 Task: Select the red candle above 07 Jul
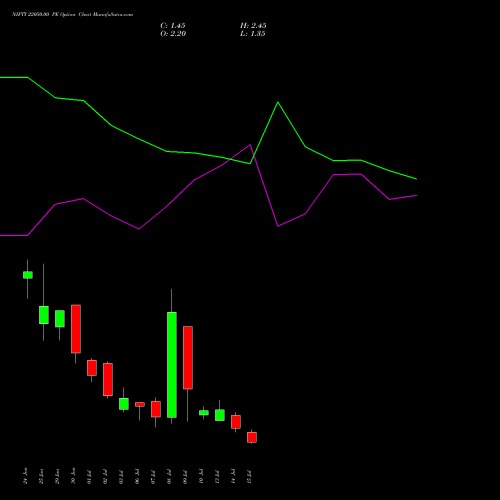[156, 409]
